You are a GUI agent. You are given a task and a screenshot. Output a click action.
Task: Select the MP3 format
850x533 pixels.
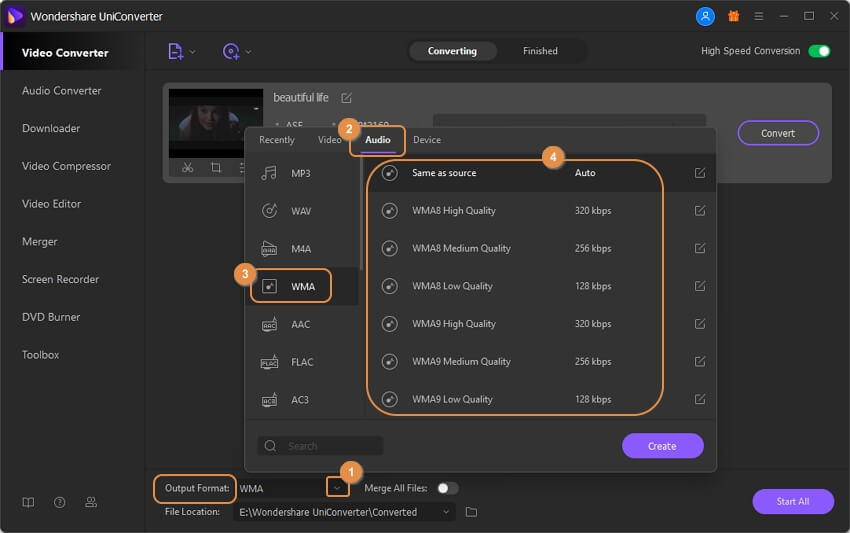(x=301, y=173)
